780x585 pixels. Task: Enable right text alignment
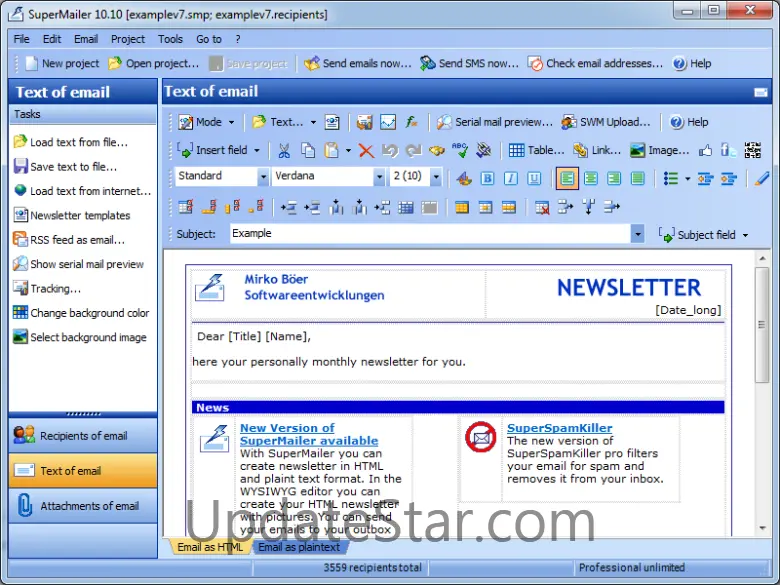[x=614, y=179]
